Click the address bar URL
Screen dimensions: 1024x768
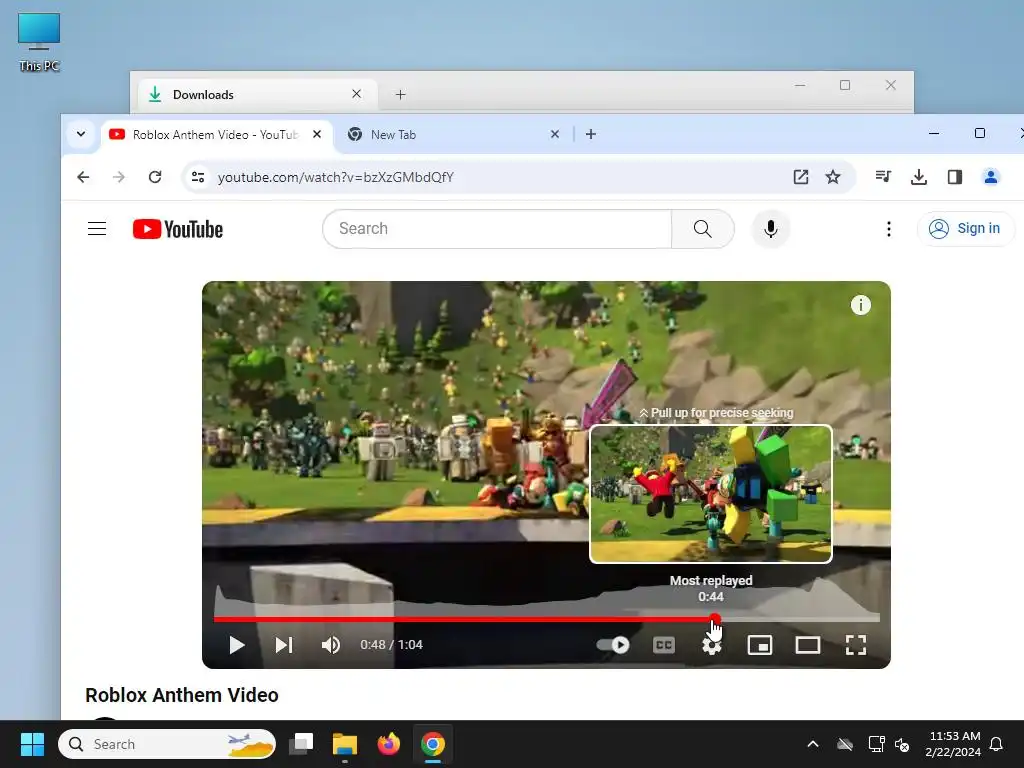click(336, 177)
